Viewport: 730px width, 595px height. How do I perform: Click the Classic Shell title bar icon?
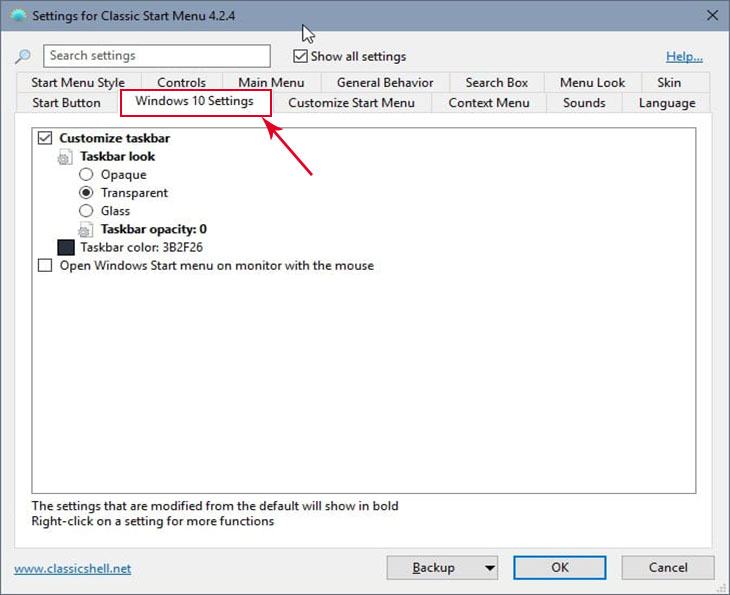(18, 15)
